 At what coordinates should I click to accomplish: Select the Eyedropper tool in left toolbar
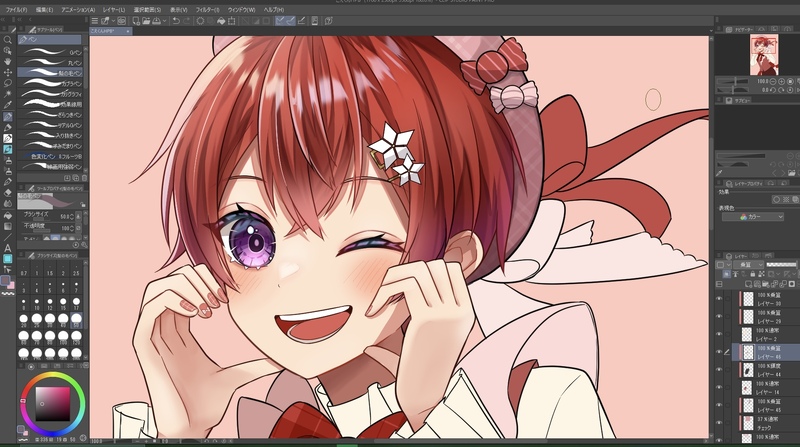[x=8, y=105]
